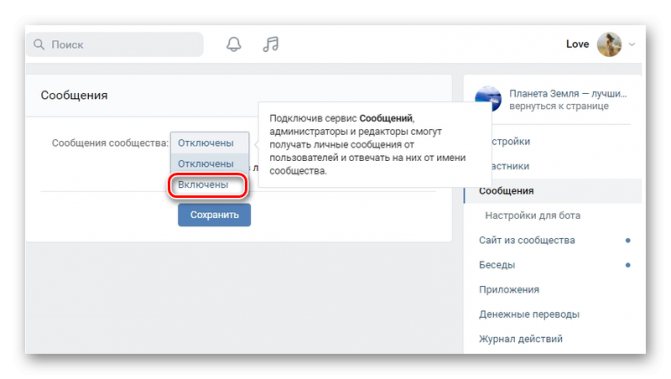
Task: Click the dot next to Беседы
Action: coord(628,265)
